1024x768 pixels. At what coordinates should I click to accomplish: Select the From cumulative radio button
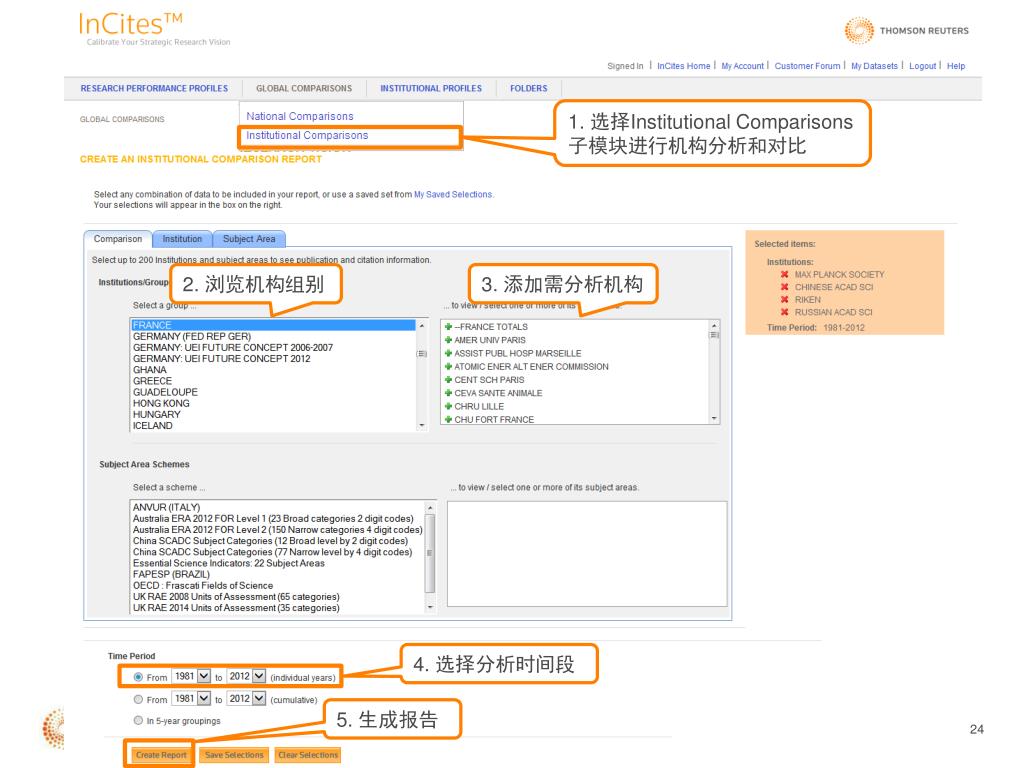[138, 699]
